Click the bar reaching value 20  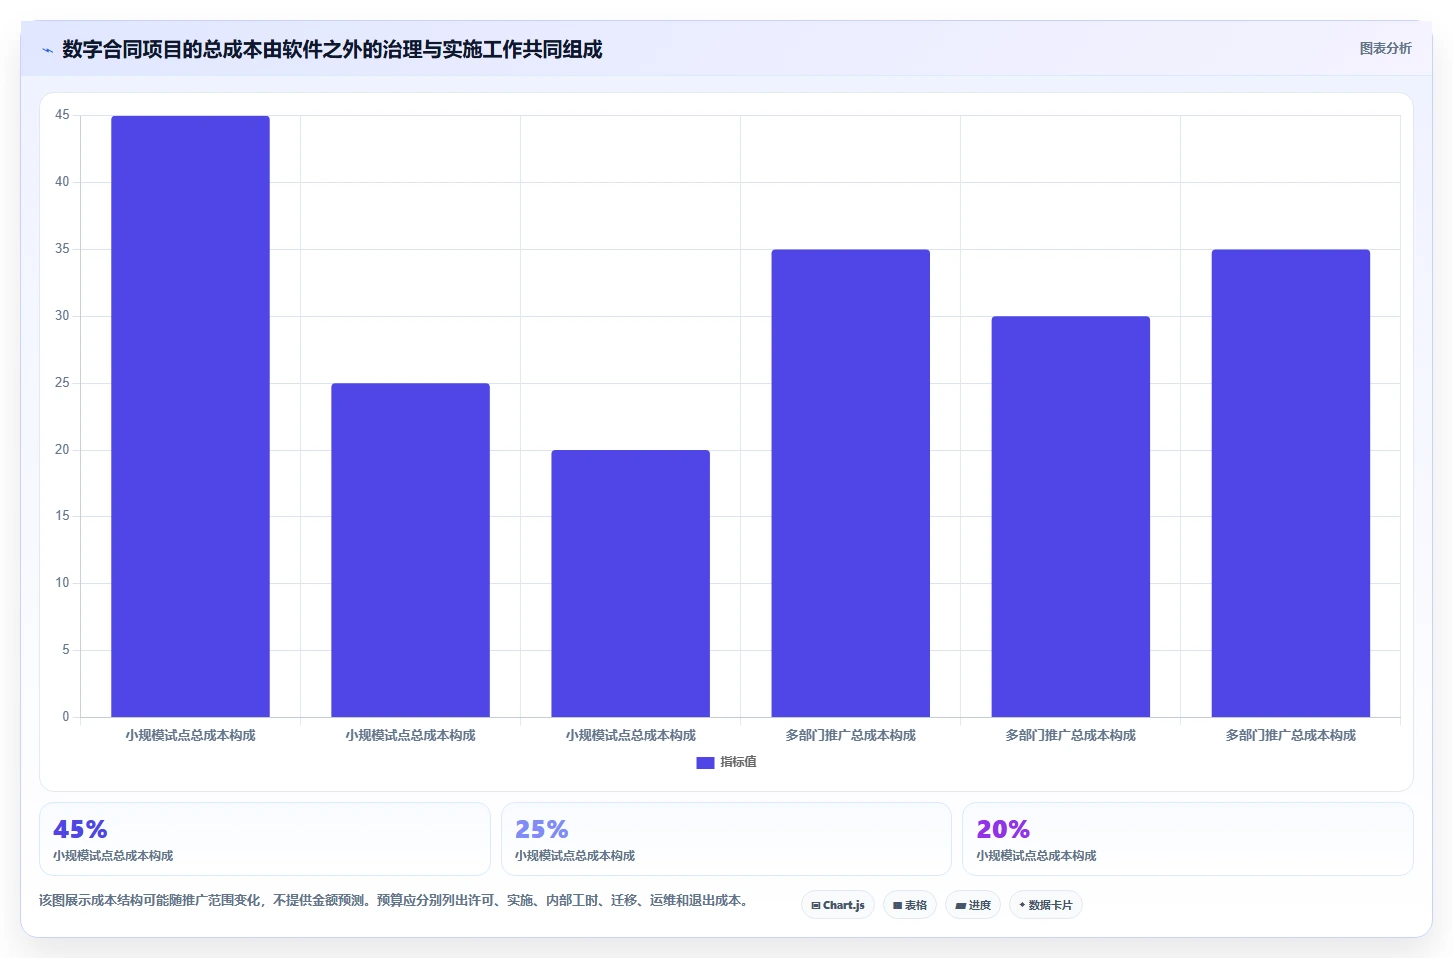click(630, 583)
